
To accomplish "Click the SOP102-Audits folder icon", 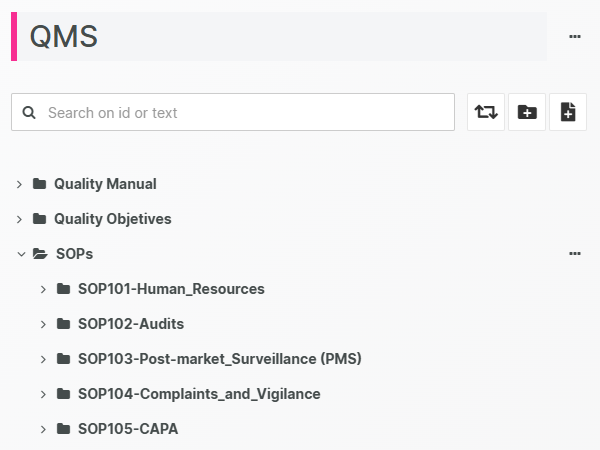I will 64,324.
